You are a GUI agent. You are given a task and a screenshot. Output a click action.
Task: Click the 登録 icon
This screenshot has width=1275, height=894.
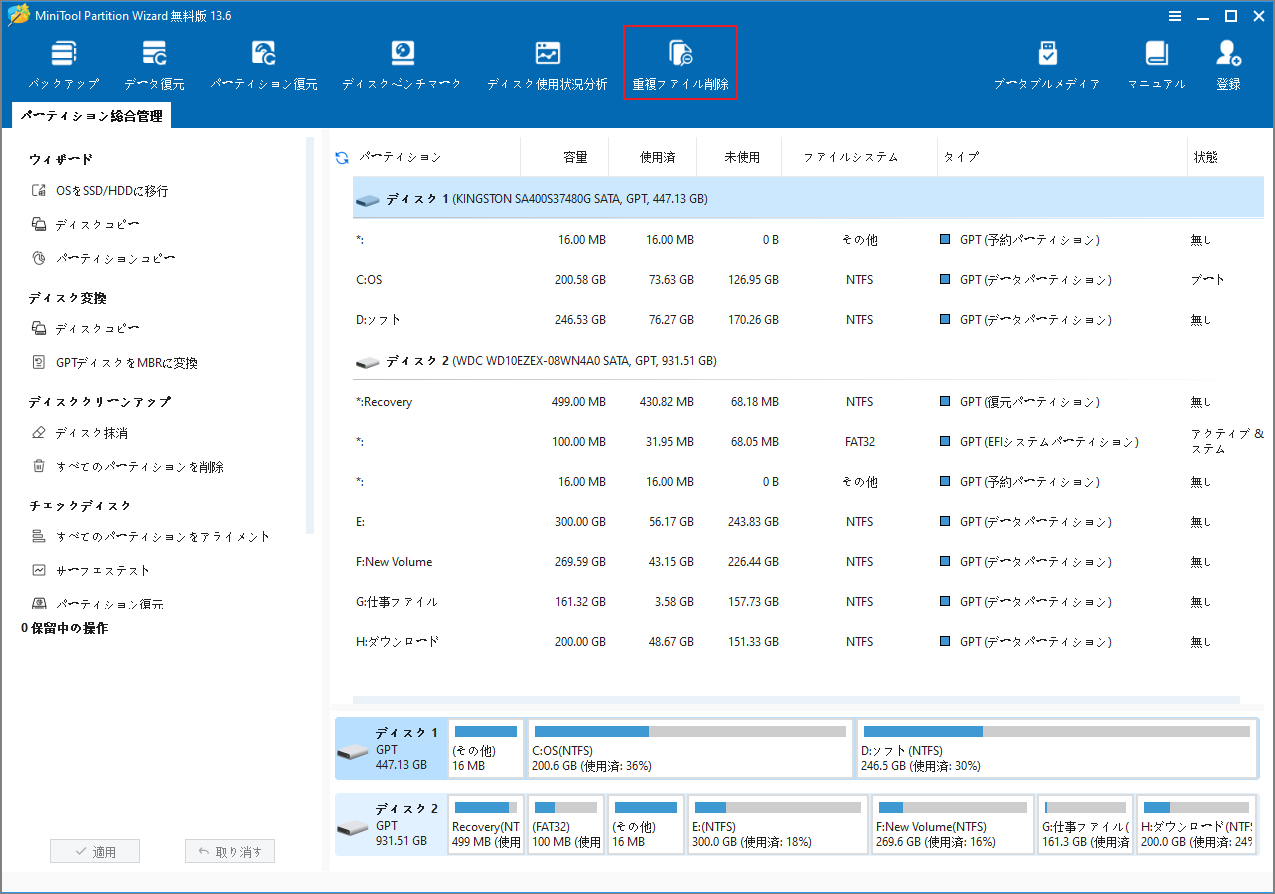pyautogui.click(x=1229, y=66)
